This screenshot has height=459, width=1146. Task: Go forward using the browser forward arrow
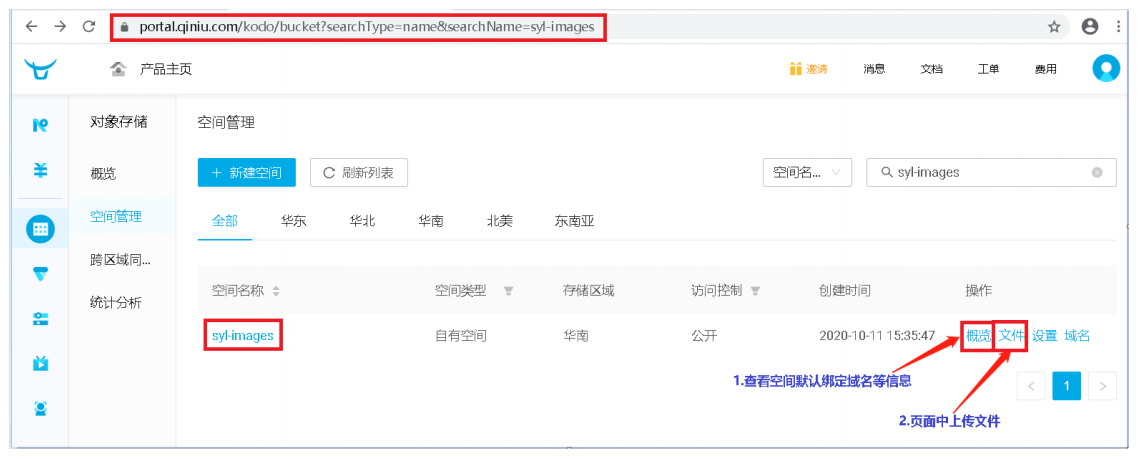[60, 26]
